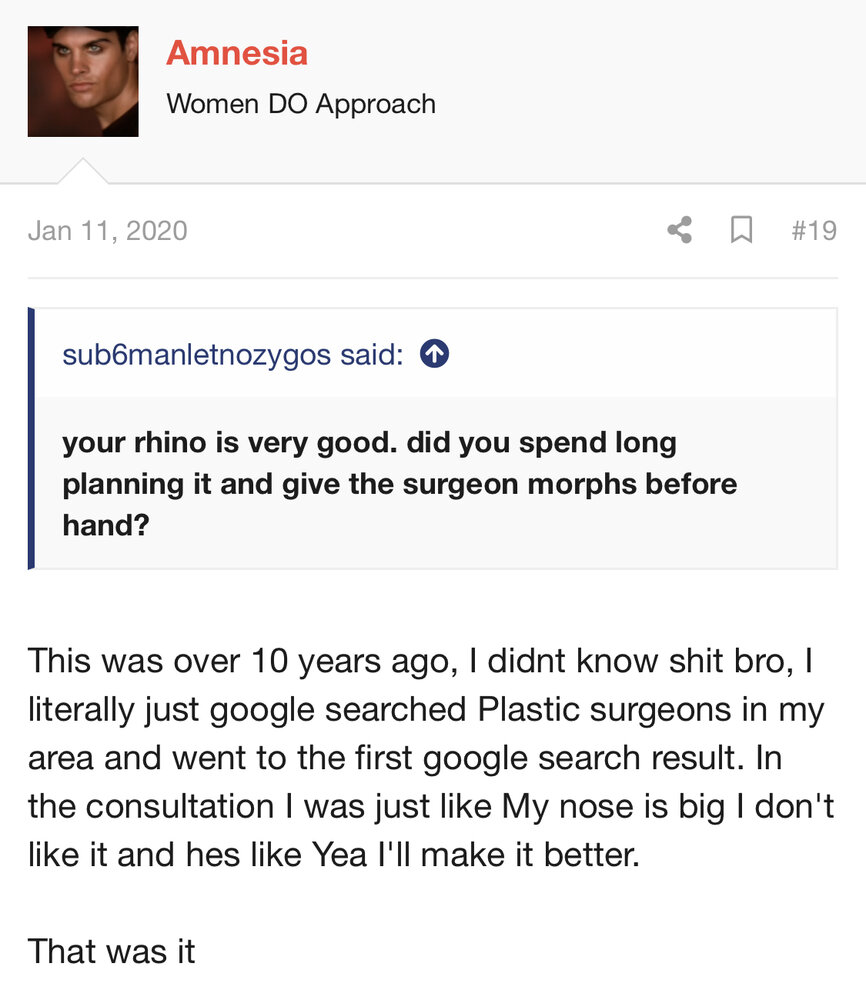
Task: Click the "That was it" line
Action: (111, 951)
